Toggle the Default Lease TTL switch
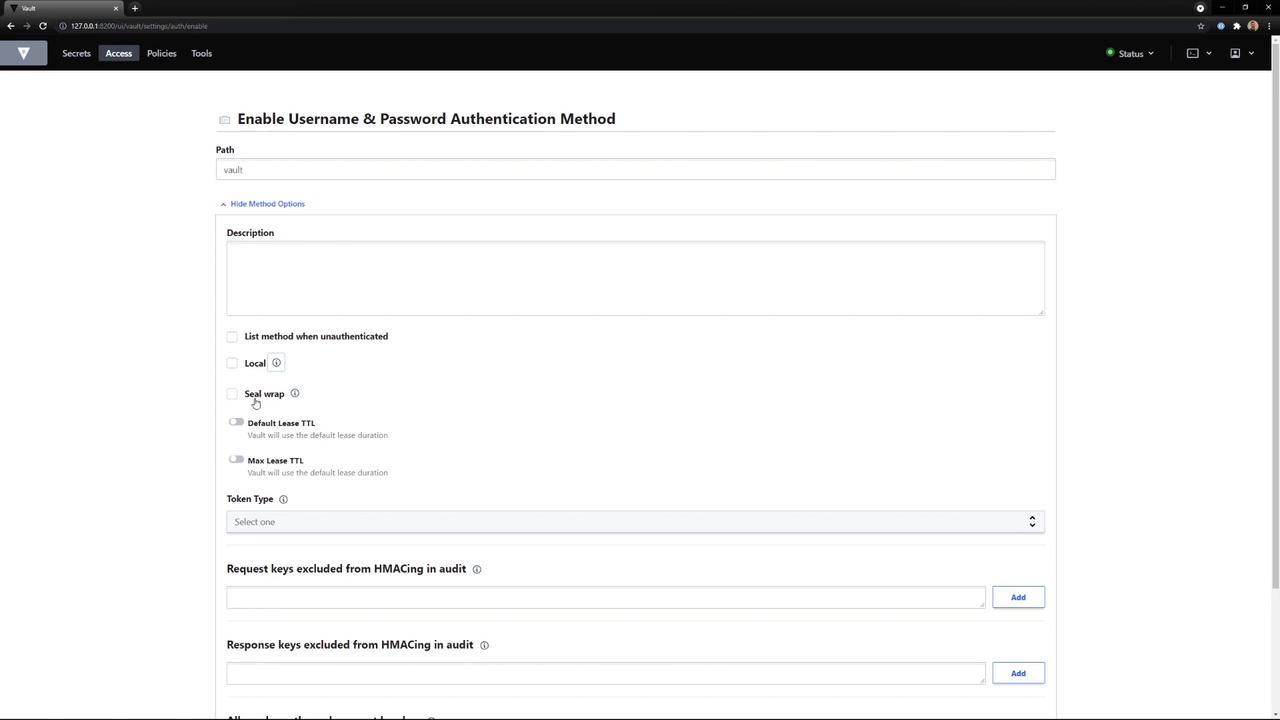The image size is (1280, 720). point(236,422)
